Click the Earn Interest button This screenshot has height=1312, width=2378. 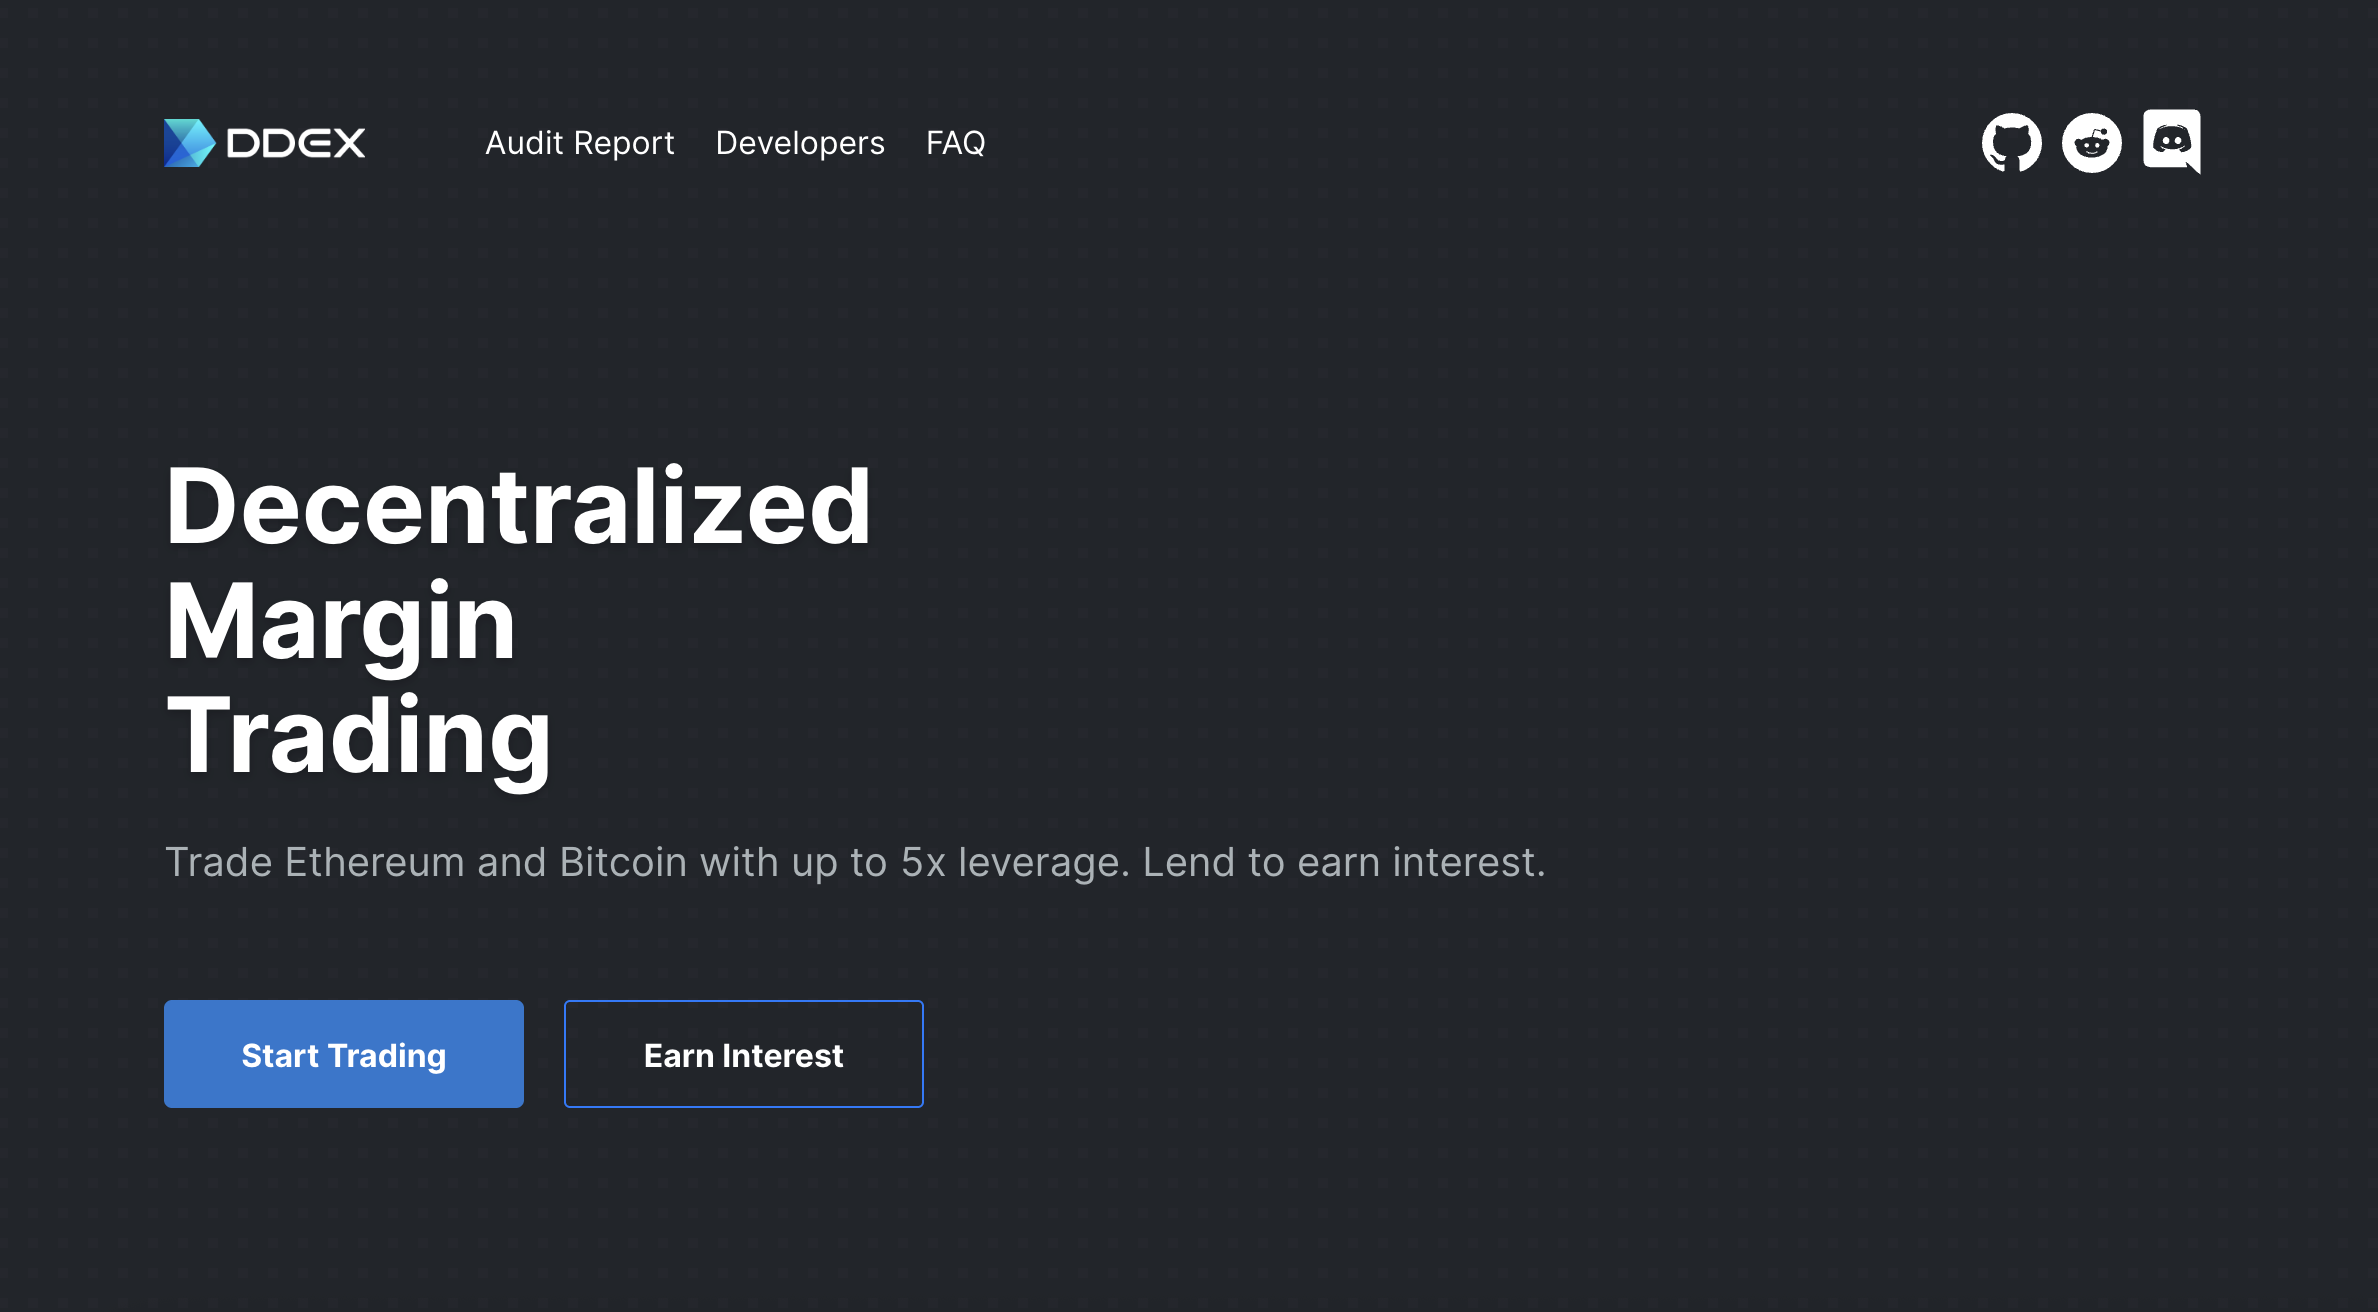(x=743, y=1054)
